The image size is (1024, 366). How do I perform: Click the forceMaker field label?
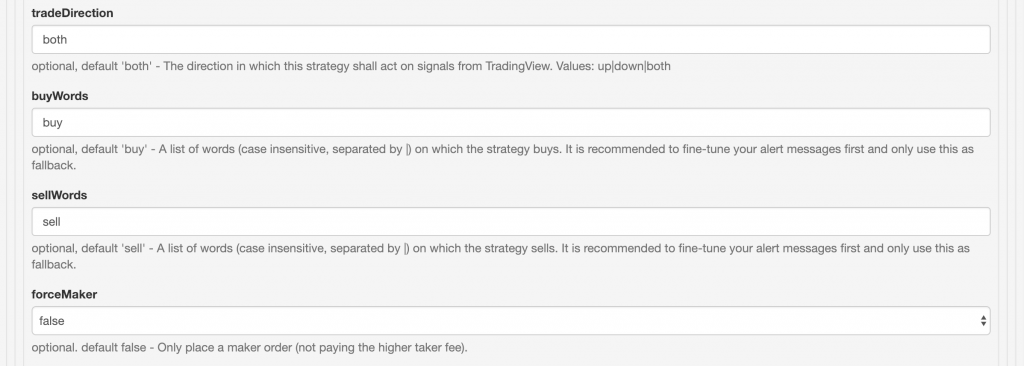coord(64,295)
